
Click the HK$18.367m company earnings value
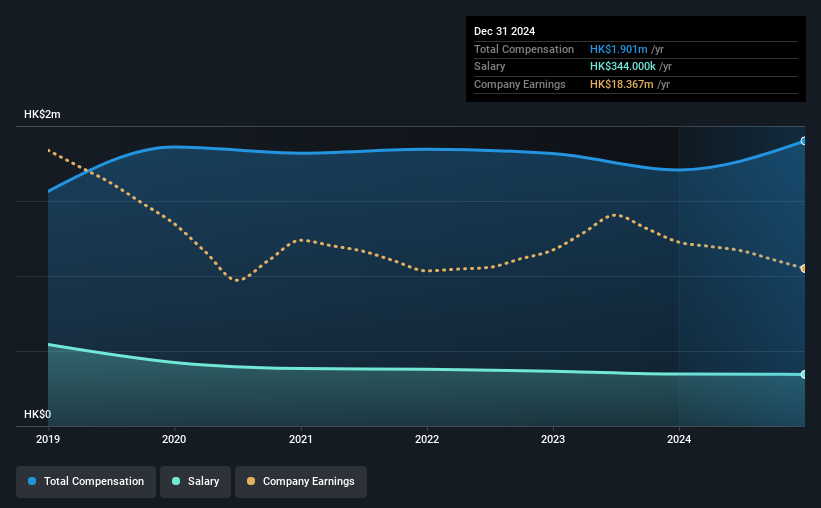(x=622, y=84)
